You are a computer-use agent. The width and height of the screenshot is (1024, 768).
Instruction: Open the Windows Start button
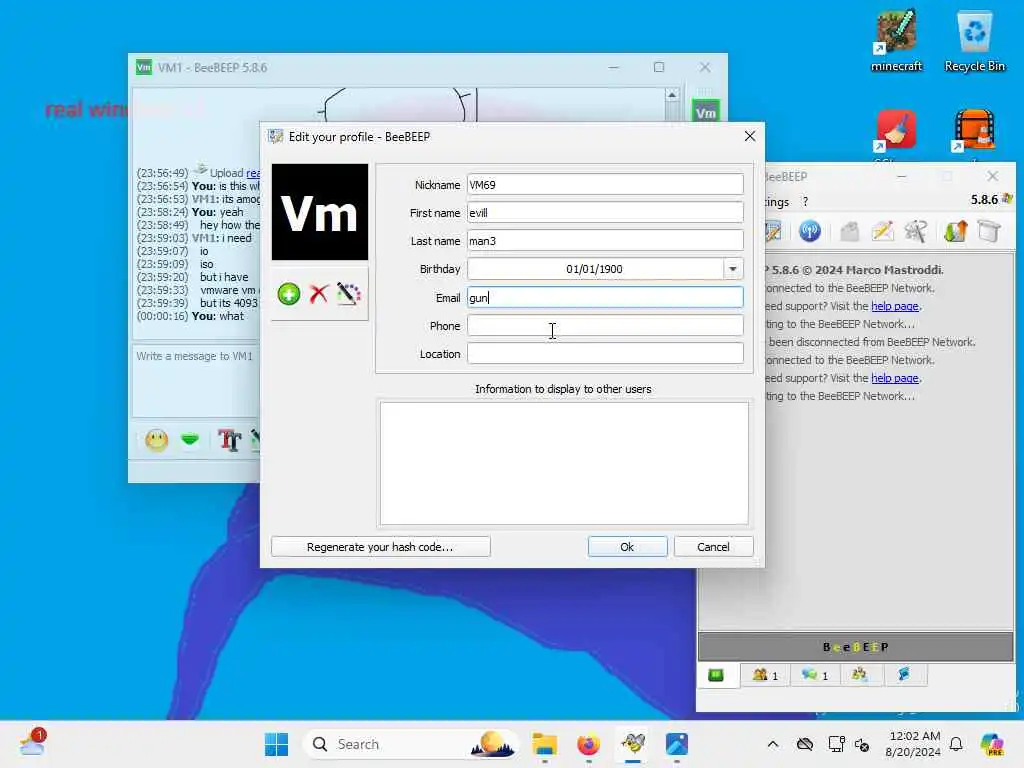(276, 744)
